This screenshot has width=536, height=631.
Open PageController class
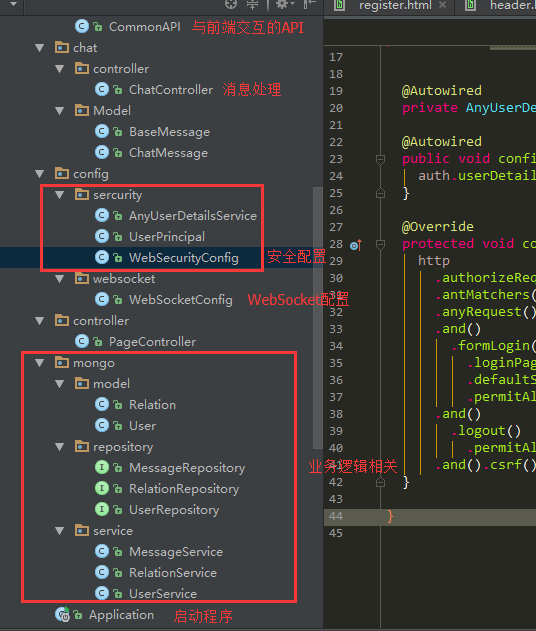point(152,342)
